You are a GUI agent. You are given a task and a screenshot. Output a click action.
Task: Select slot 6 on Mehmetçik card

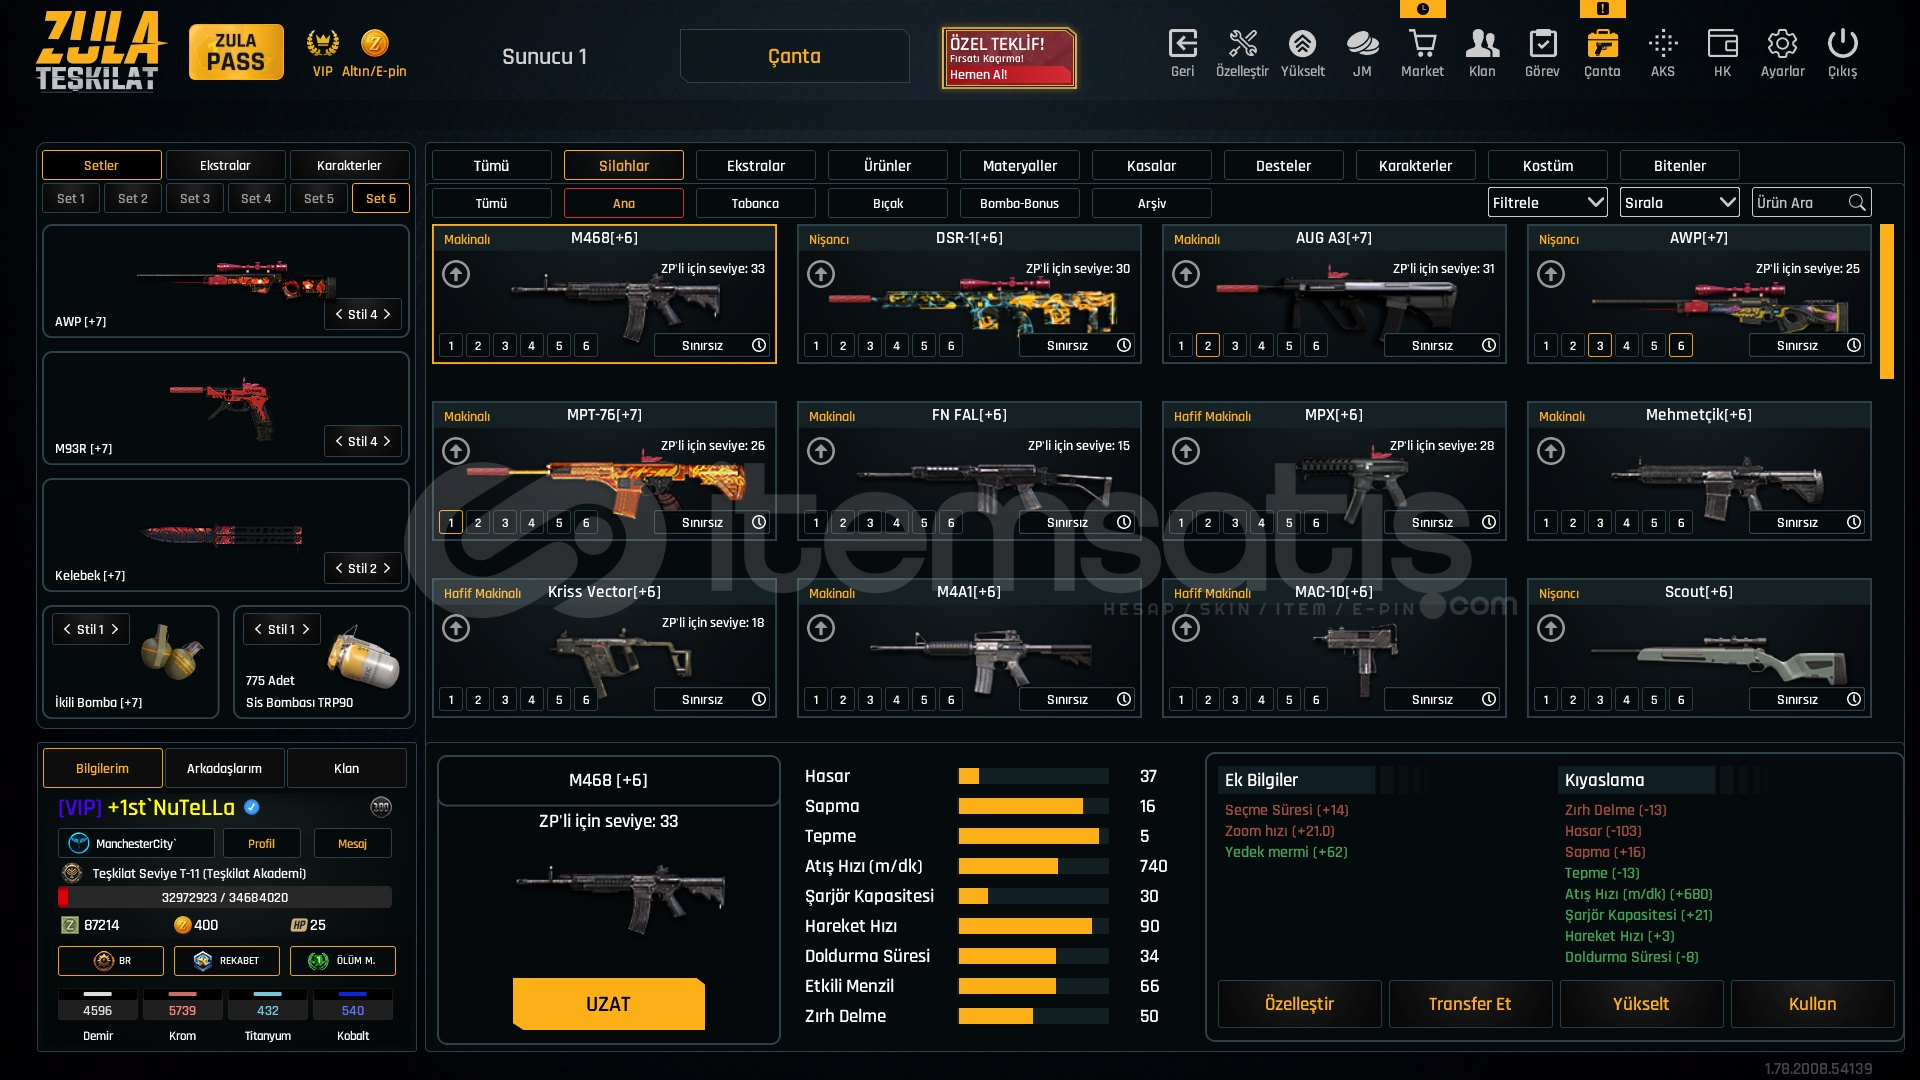1681,523
